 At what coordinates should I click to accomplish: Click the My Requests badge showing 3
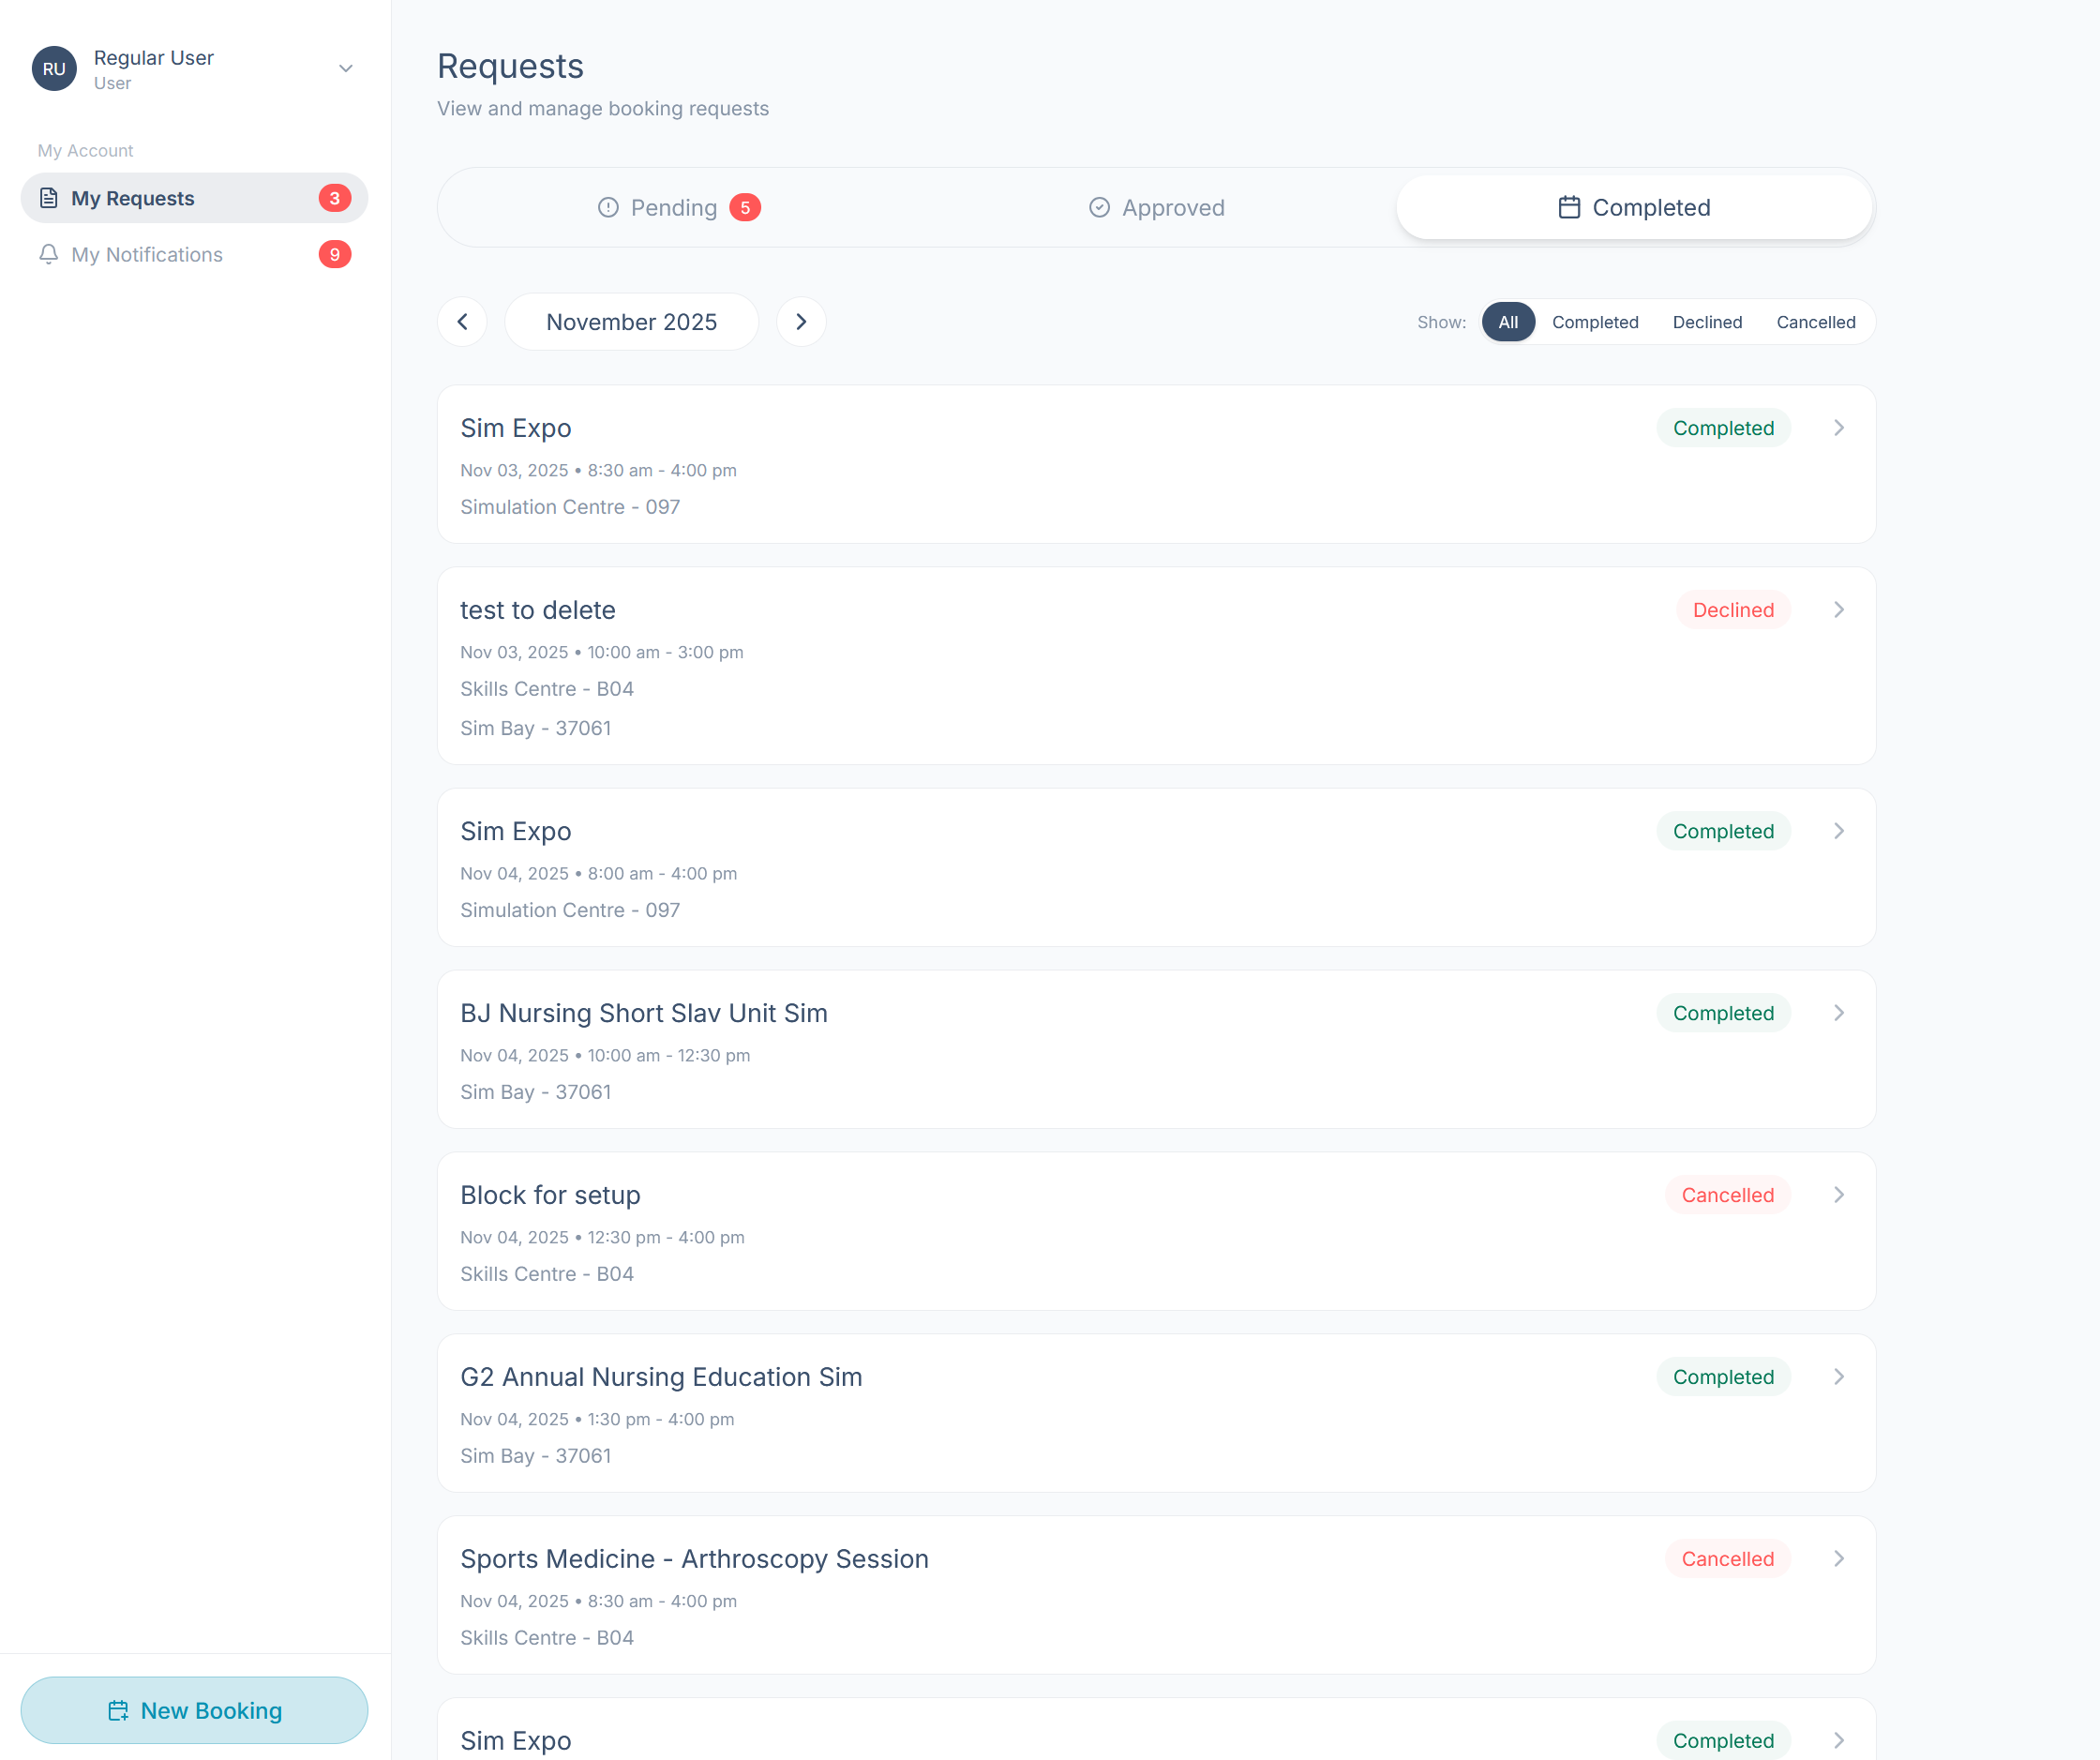335,198
